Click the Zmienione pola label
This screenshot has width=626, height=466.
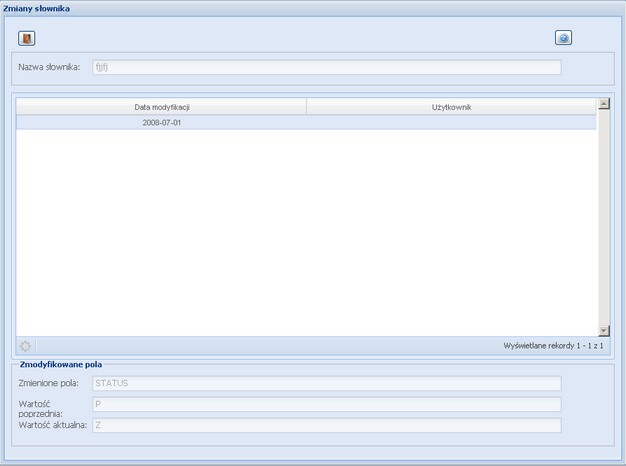(x=49, y=383)
